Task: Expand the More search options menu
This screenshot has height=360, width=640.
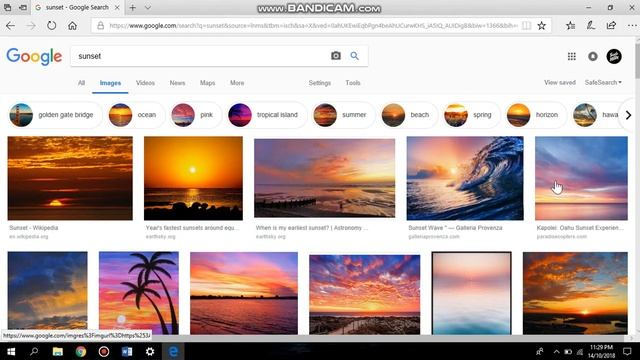Action: tap(237, 83)
